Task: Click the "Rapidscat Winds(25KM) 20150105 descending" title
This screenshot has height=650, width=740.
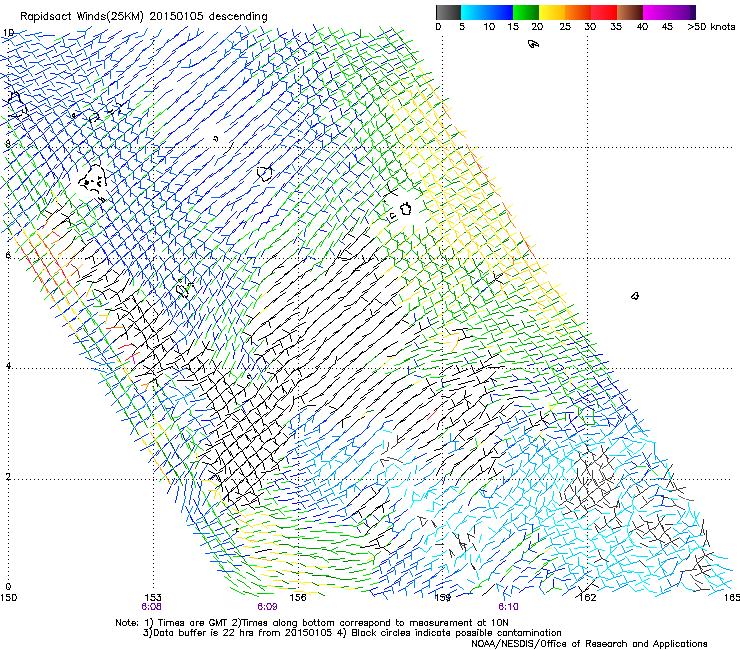Action: (143, 17)
